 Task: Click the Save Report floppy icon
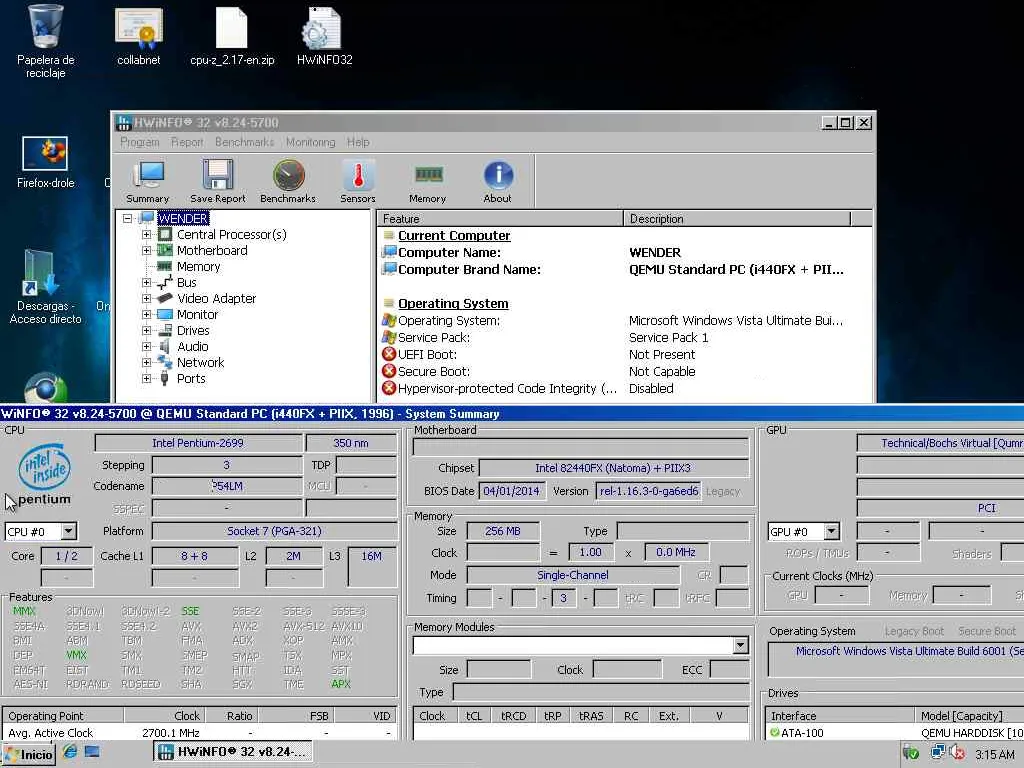click(x=217, y=181)
